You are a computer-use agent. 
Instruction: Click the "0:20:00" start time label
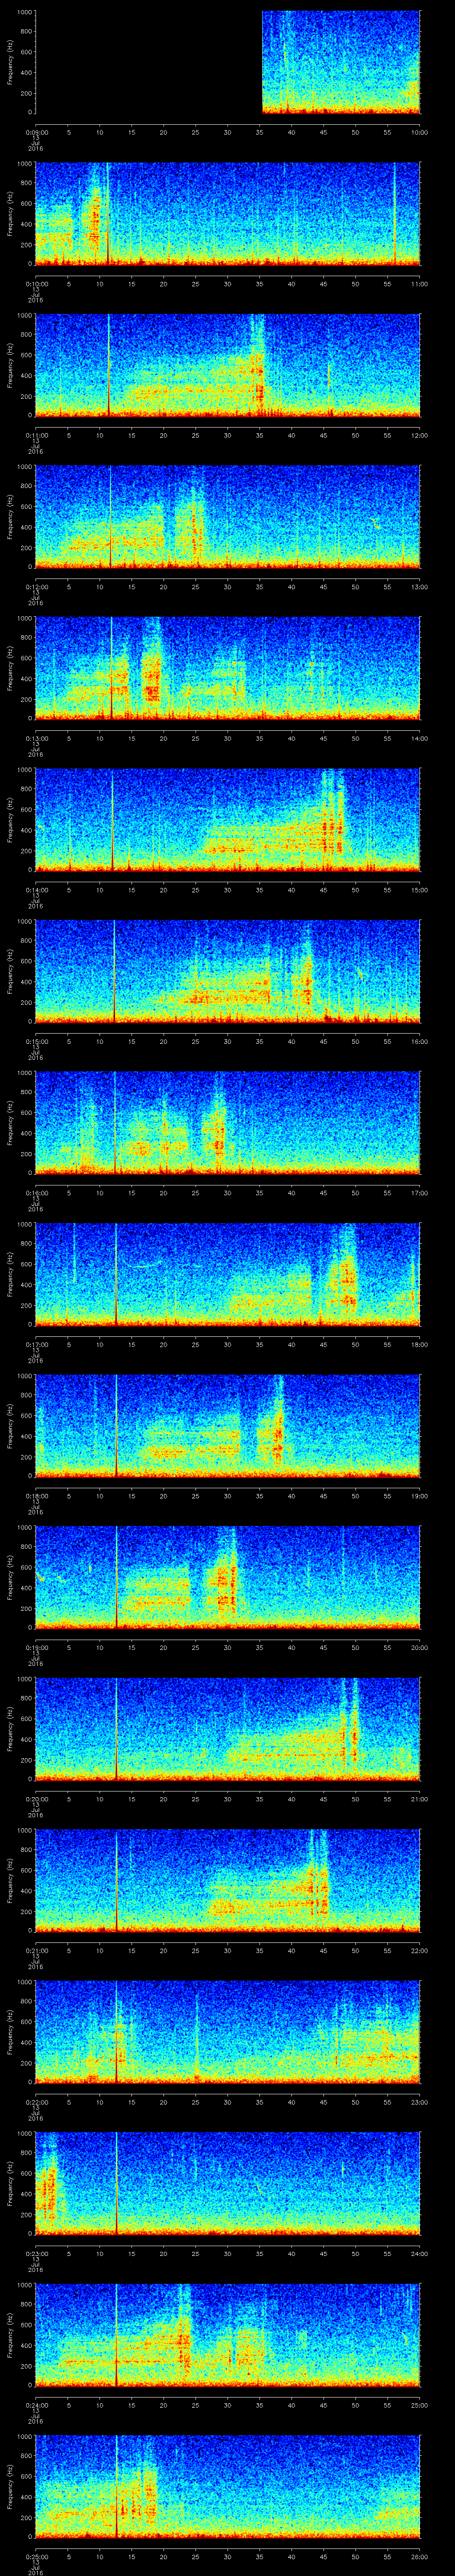pos(36,1799)
